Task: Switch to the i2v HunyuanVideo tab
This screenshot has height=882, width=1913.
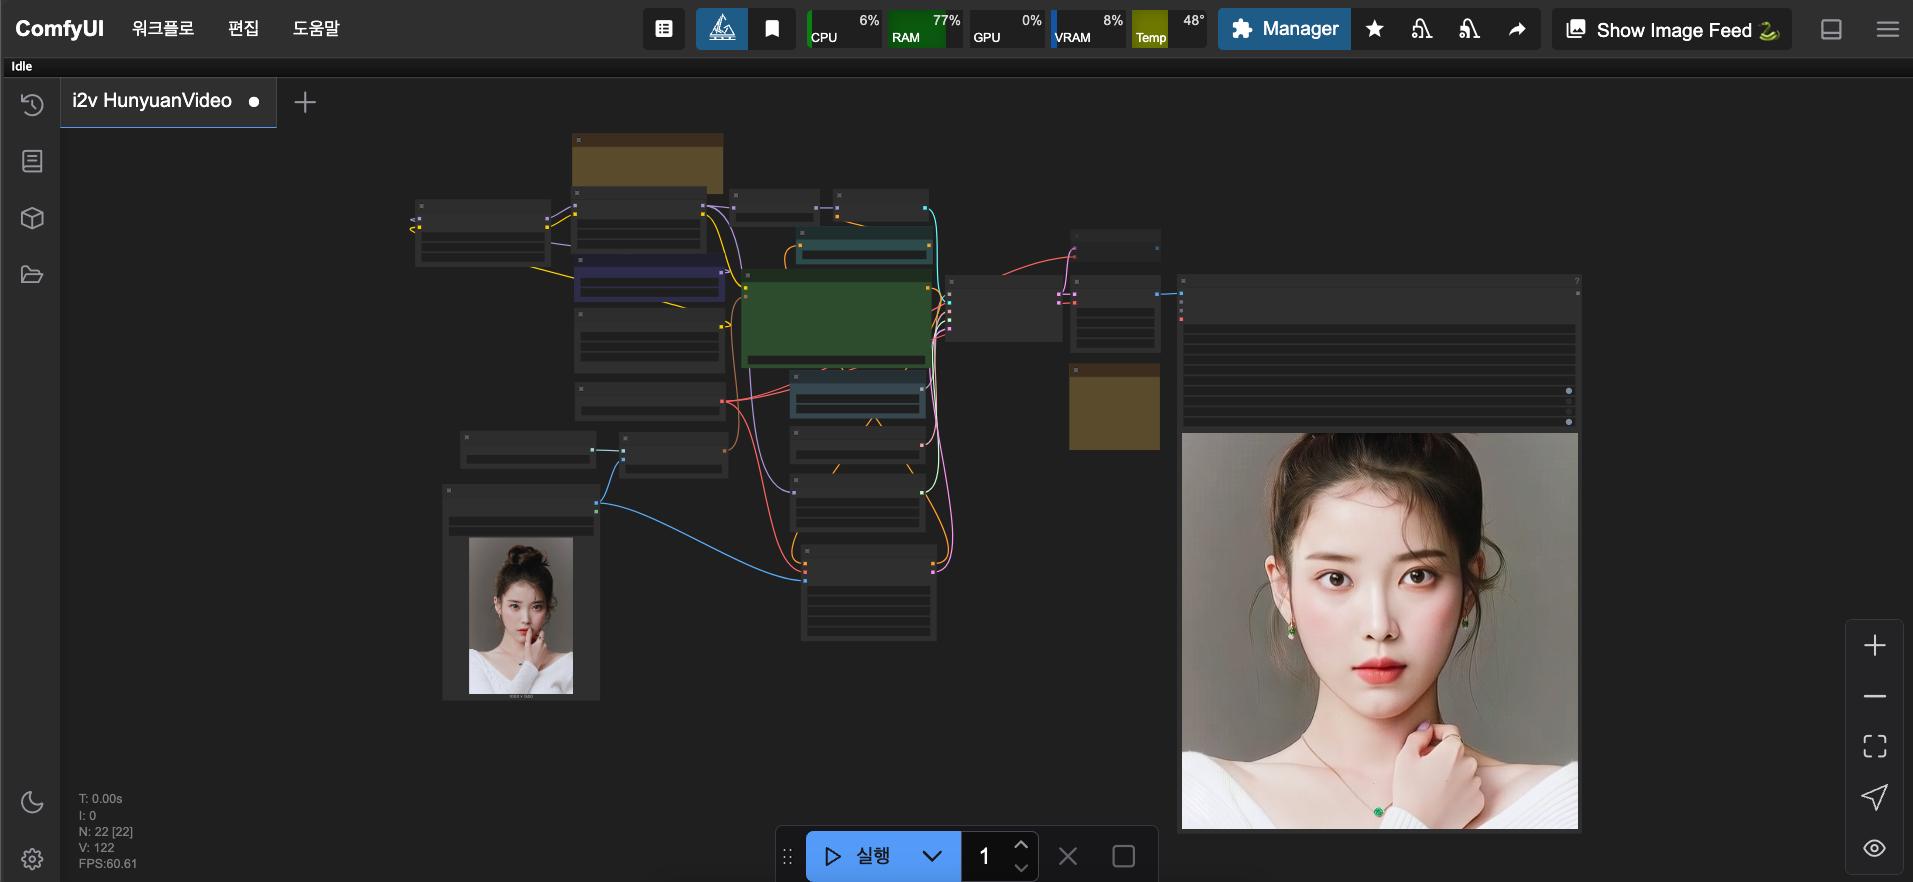Action: [x=152, y=101]
